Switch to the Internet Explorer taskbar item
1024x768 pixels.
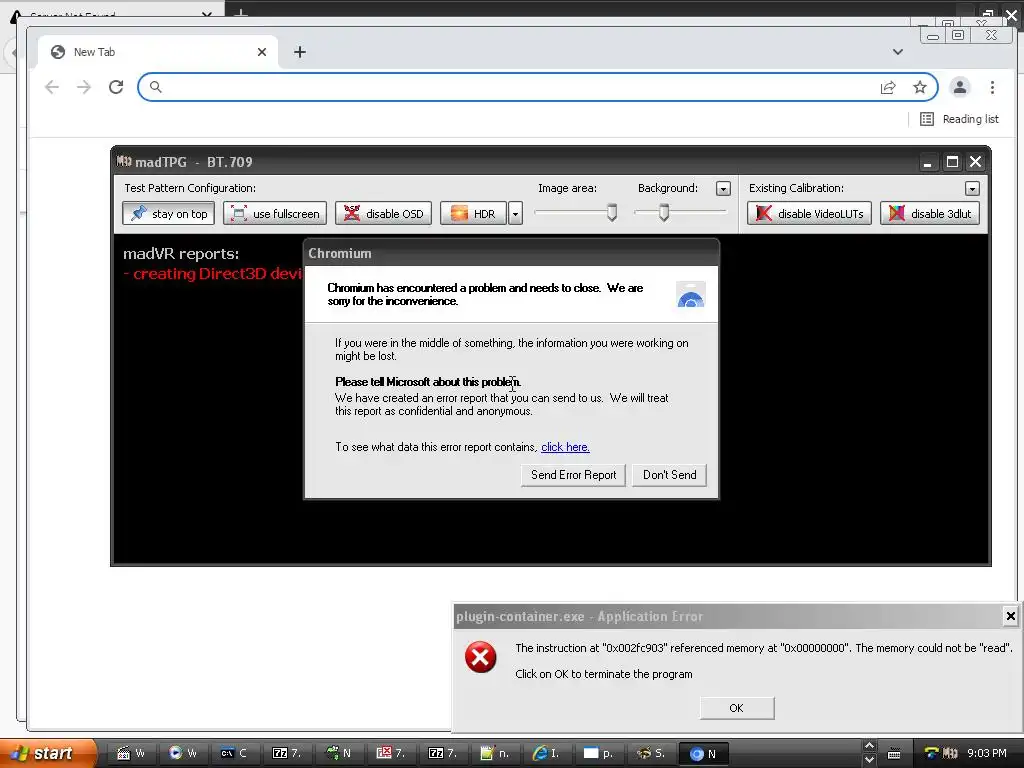pyautogui.click(x=546, y=753)
